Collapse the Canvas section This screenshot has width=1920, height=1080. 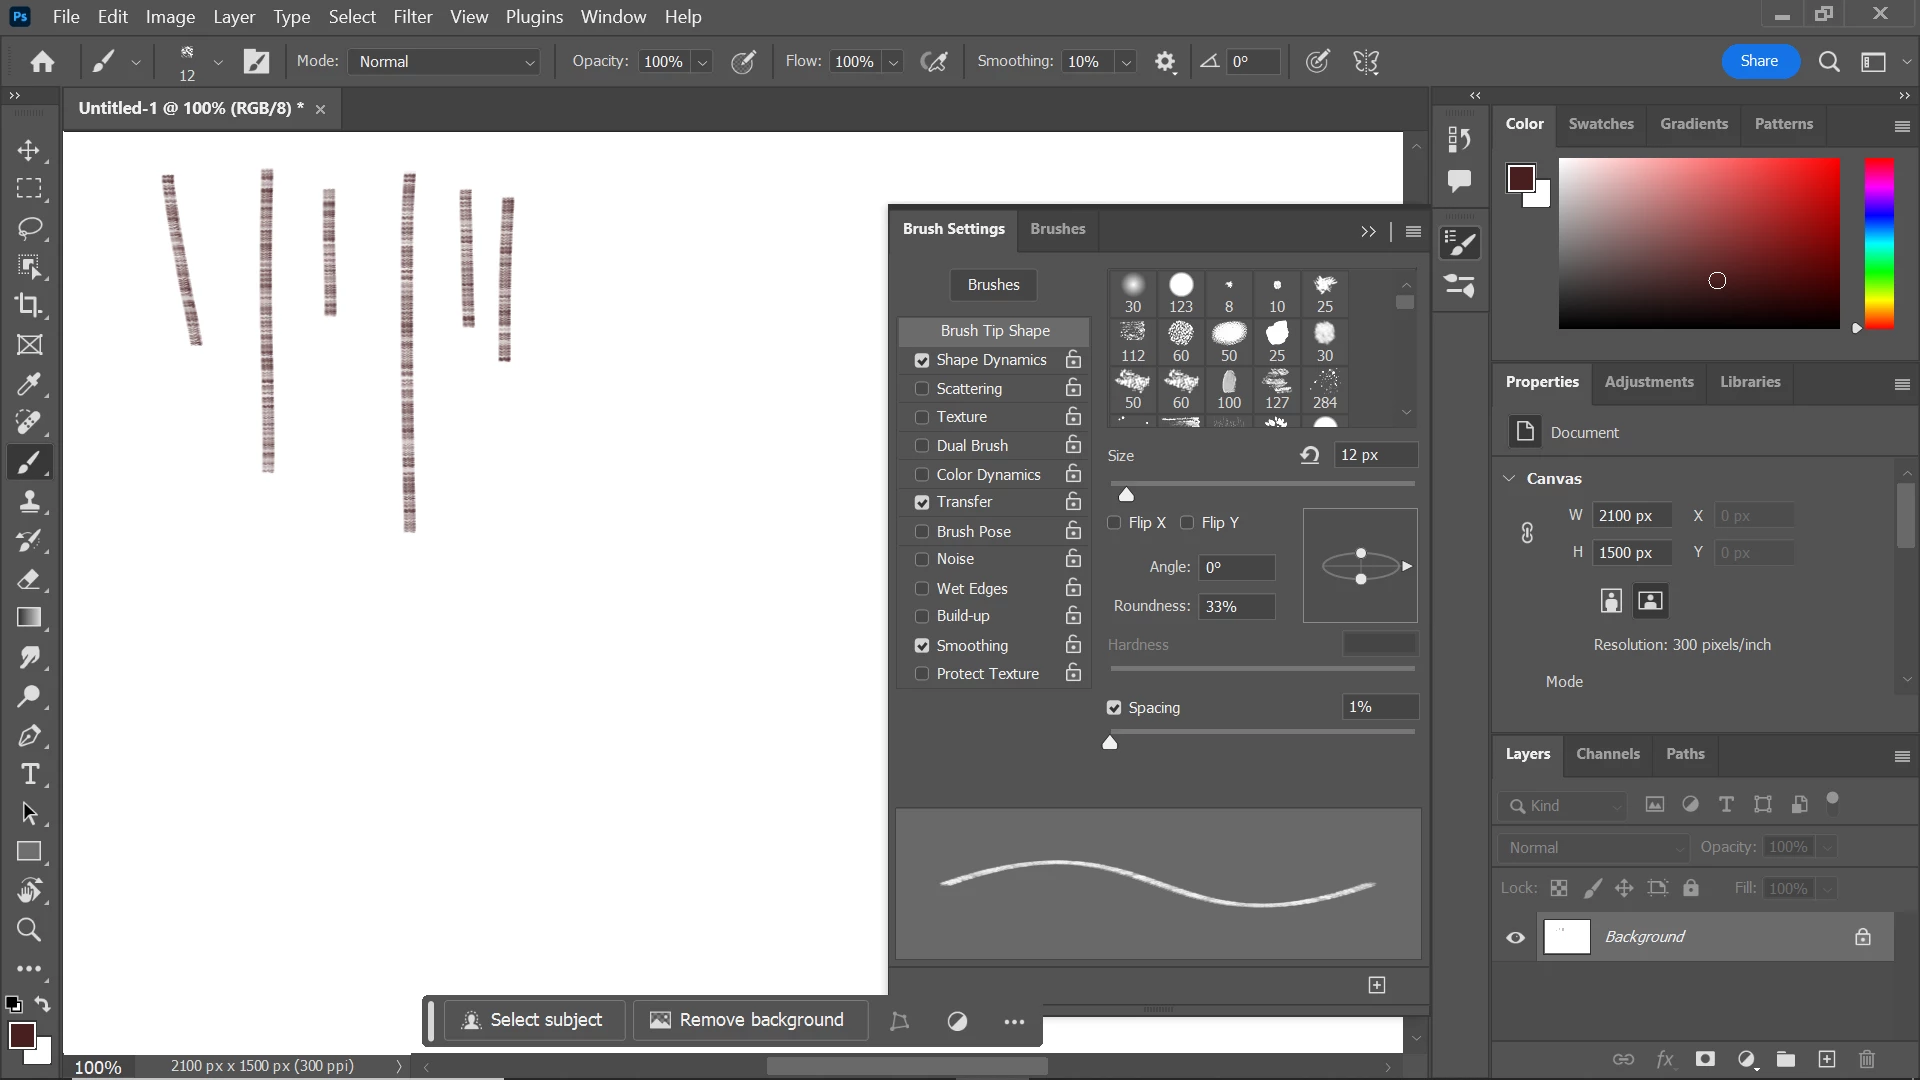(x=1509, y=479)
